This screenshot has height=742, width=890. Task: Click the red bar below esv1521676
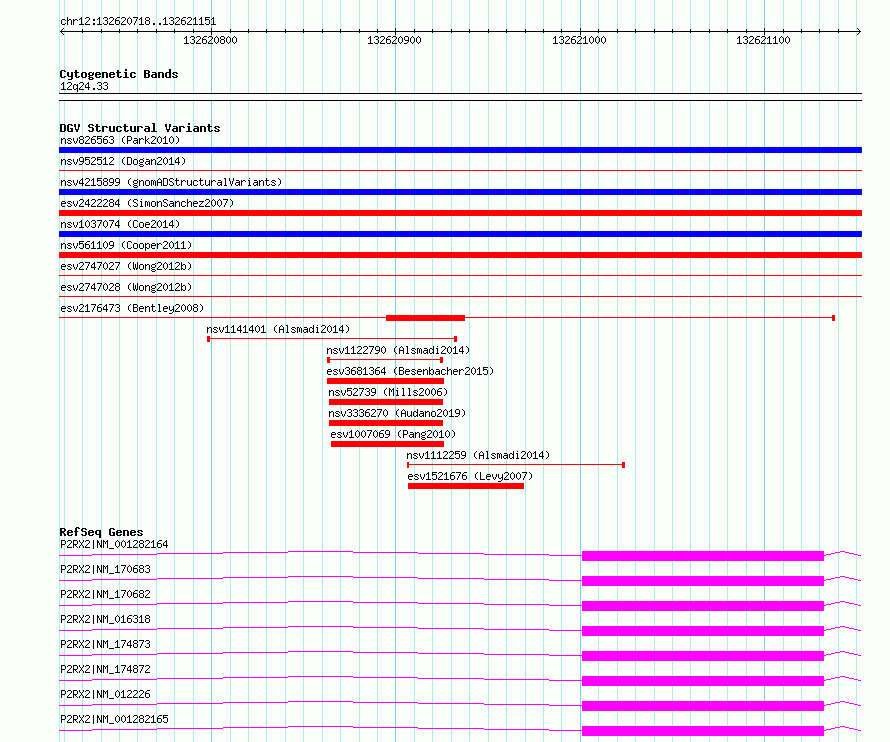[x=466, y=486]
